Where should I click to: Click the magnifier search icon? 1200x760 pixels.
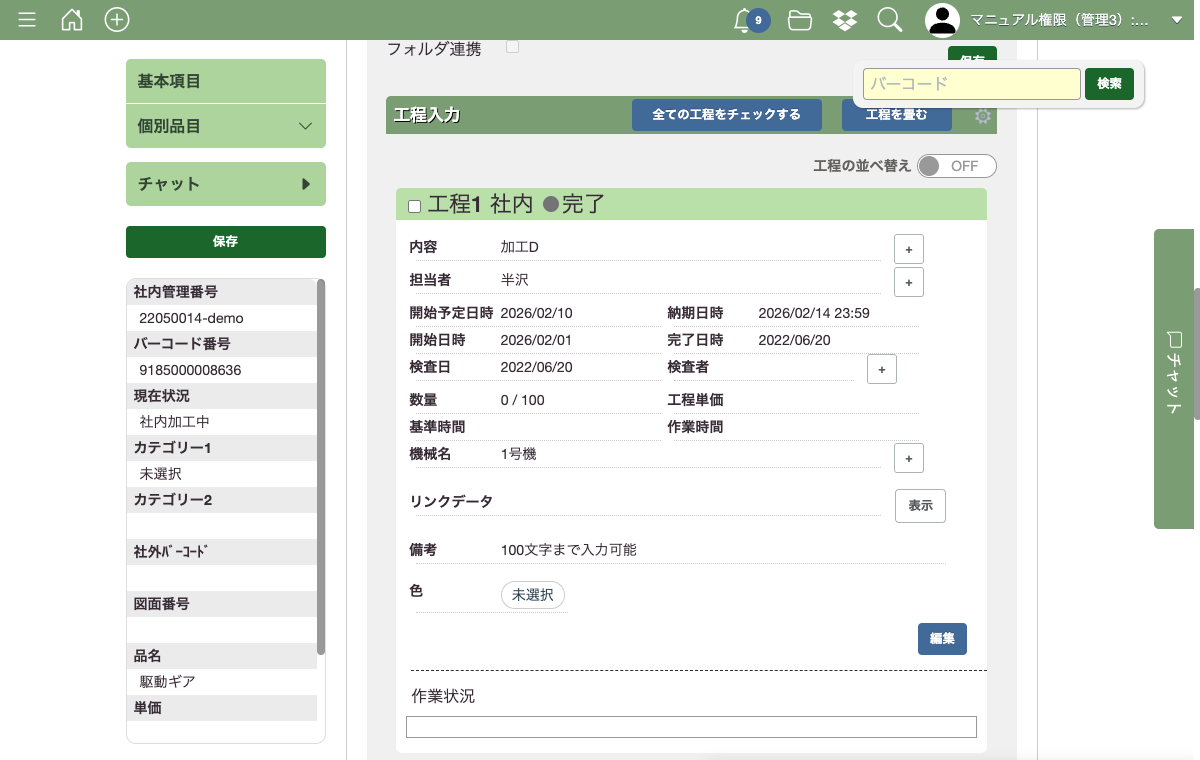(889, 20)
